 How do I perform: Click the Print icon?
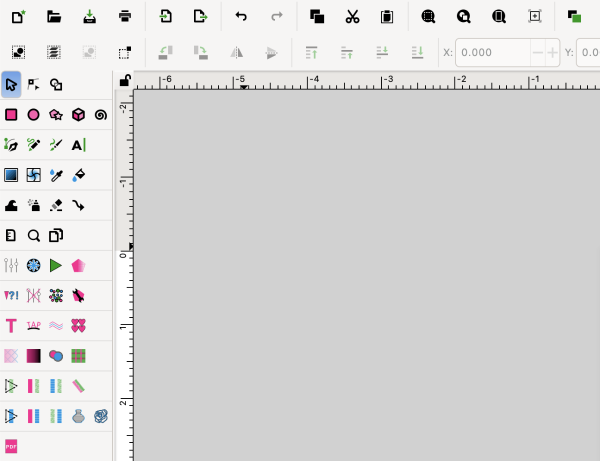[125, 16]
